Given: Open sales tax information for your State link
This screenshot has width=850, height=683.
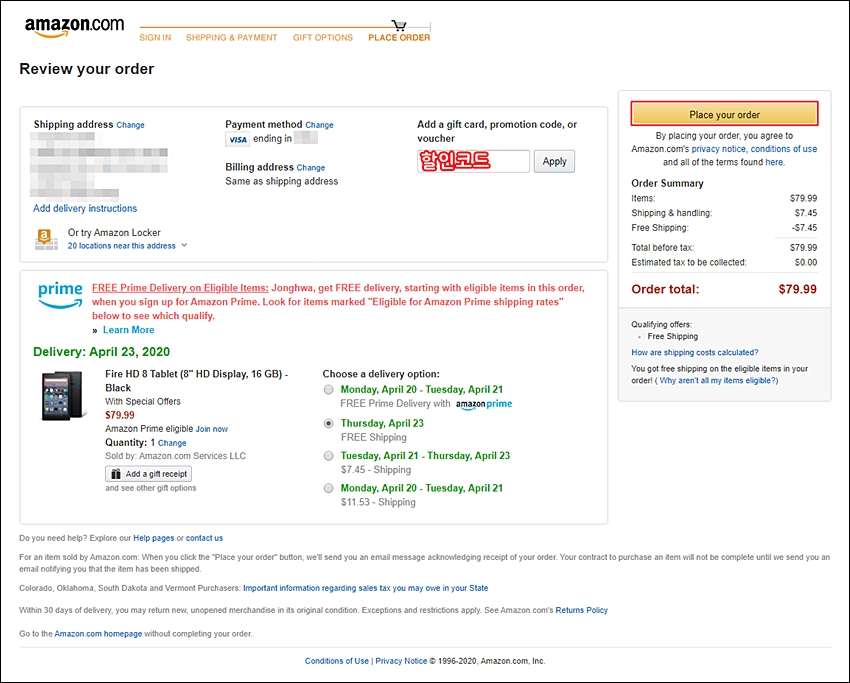Looking at the screenshot, I should pyautogui.click(x=365, y=588).
